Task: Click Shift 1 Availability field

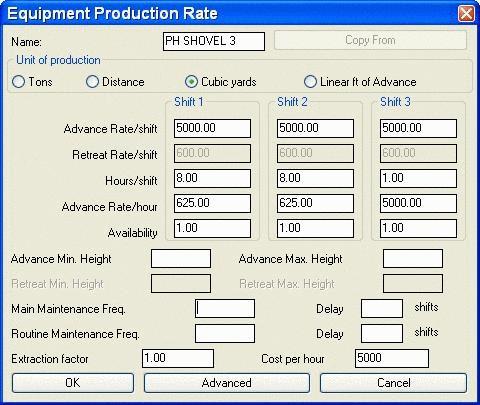Action: point(212,228)
